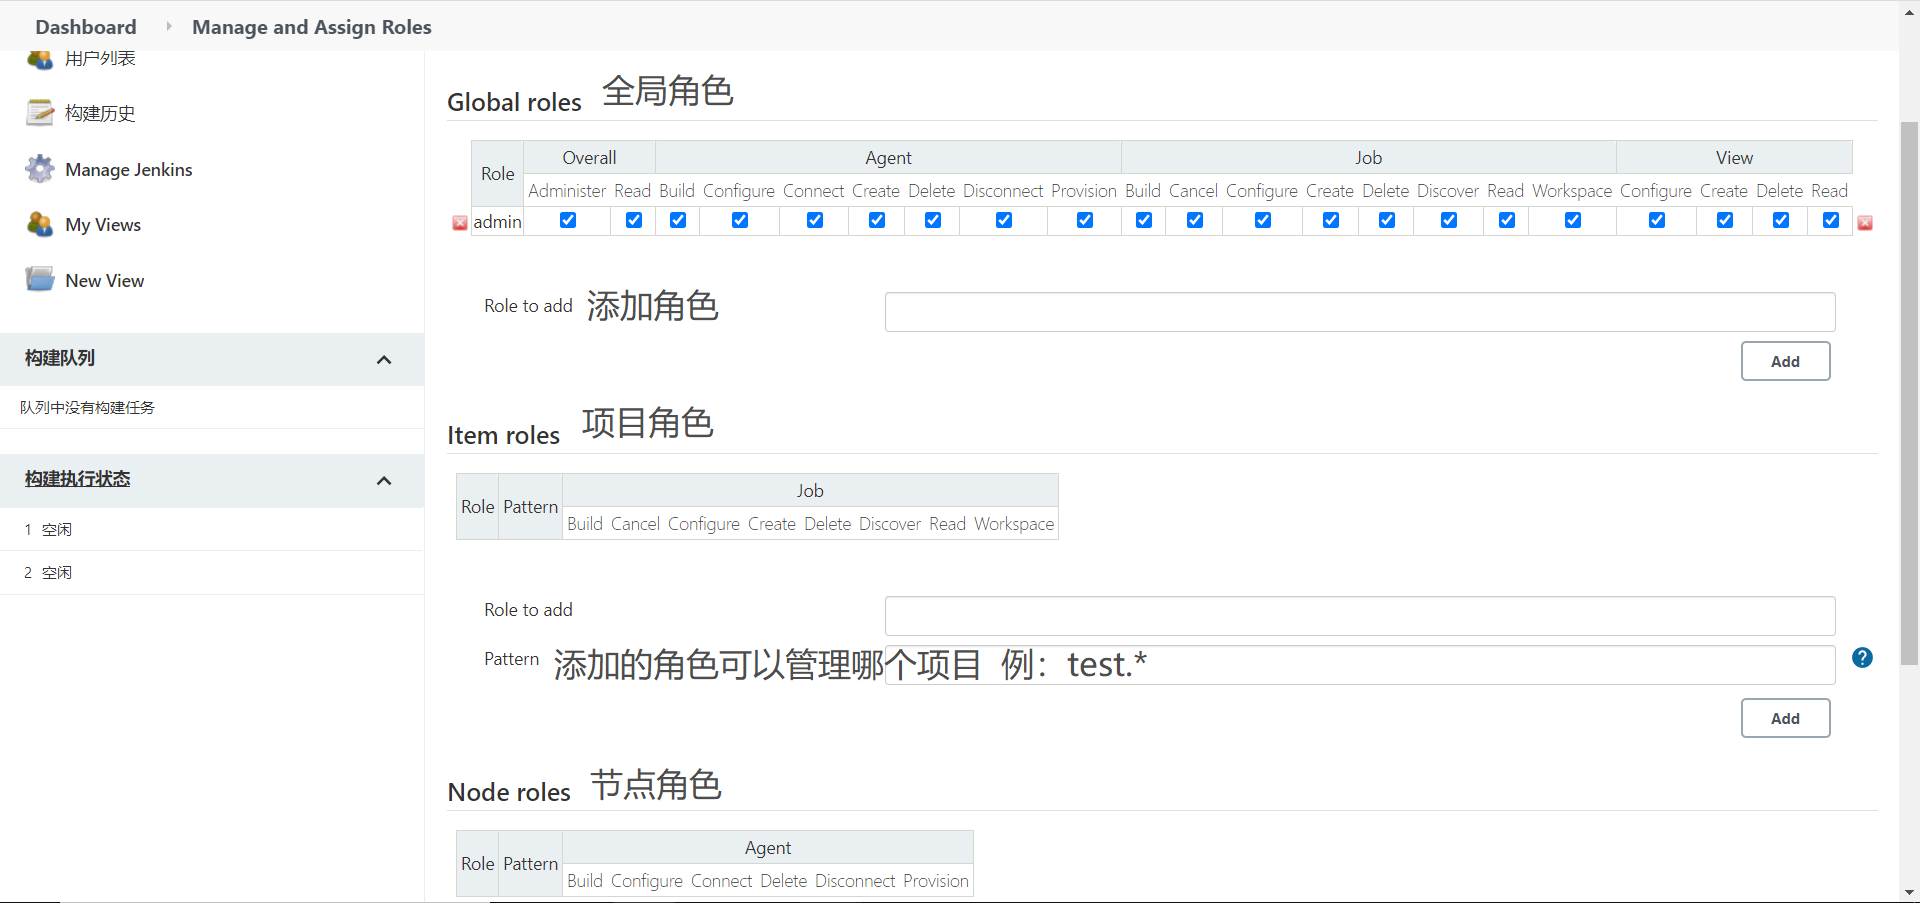The height and width of the screenshot is (903, 1920).
Task: Click the 构建队列 panel title
Action: click(60, 358)
